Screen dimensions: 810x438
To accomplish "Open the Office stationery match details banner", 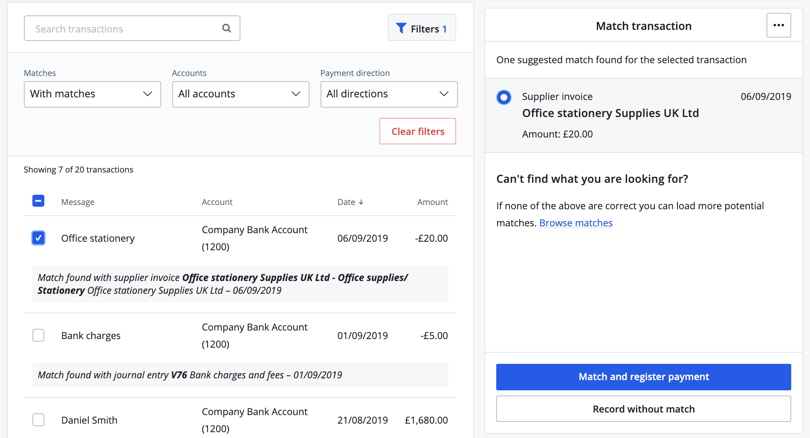I will 238,284.
